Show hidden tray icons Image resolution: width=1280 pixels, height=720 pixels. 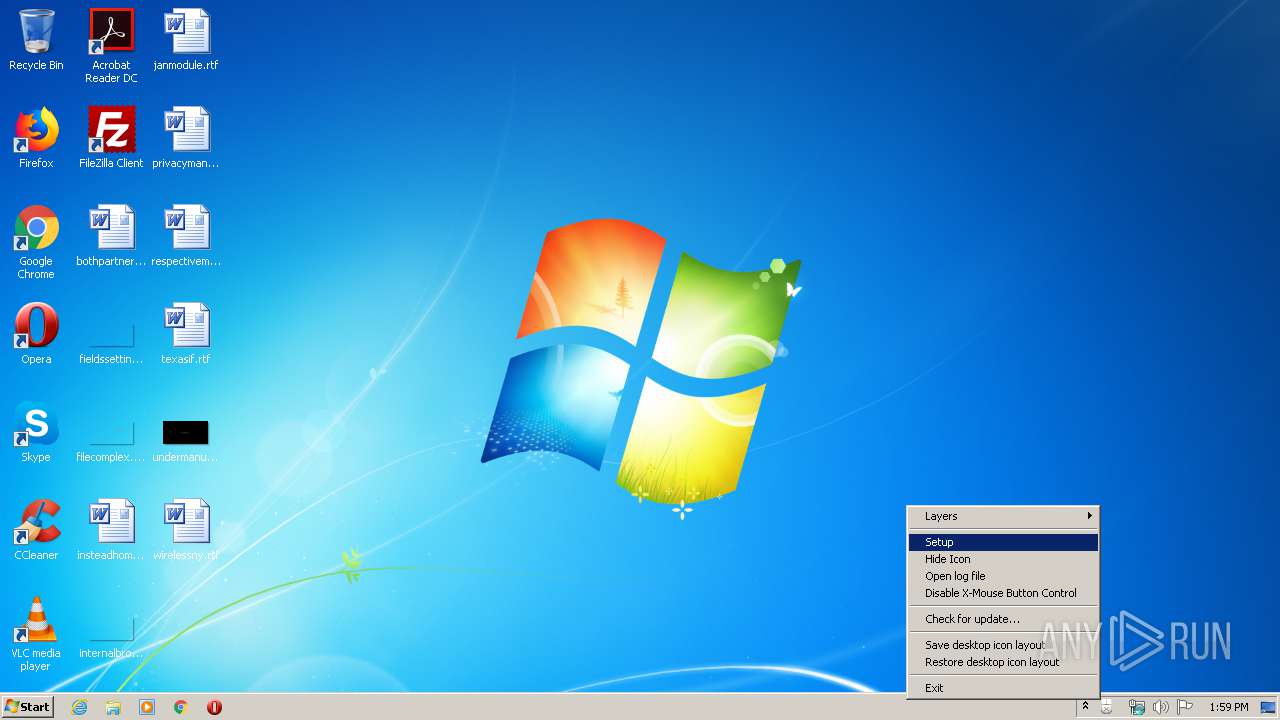point(1085,707)
